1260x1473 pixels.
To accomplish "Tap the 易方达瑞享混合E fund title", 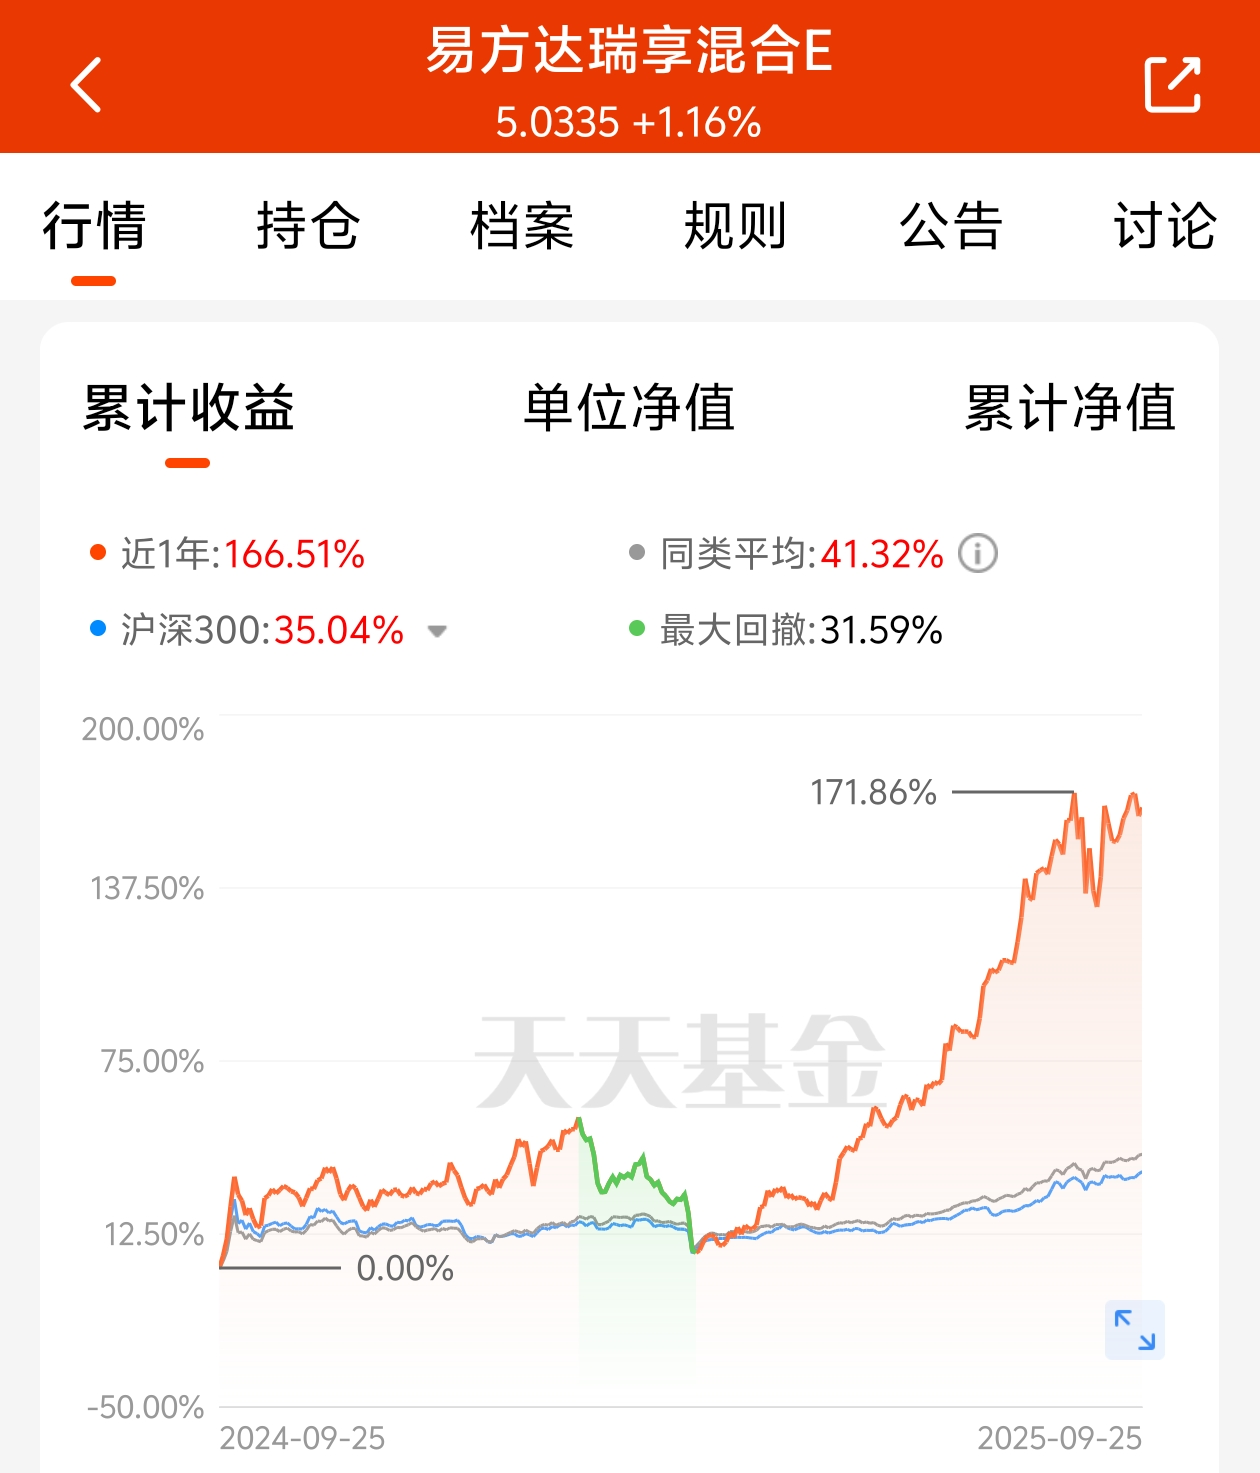I will (629, 50).
